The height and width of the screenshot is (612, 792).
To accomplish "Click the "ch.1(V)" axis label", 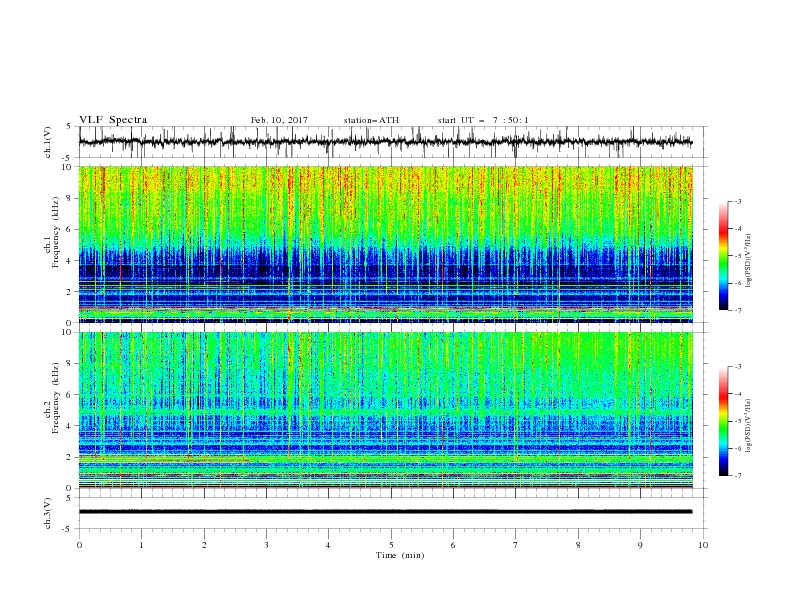I will pos(48,142).
